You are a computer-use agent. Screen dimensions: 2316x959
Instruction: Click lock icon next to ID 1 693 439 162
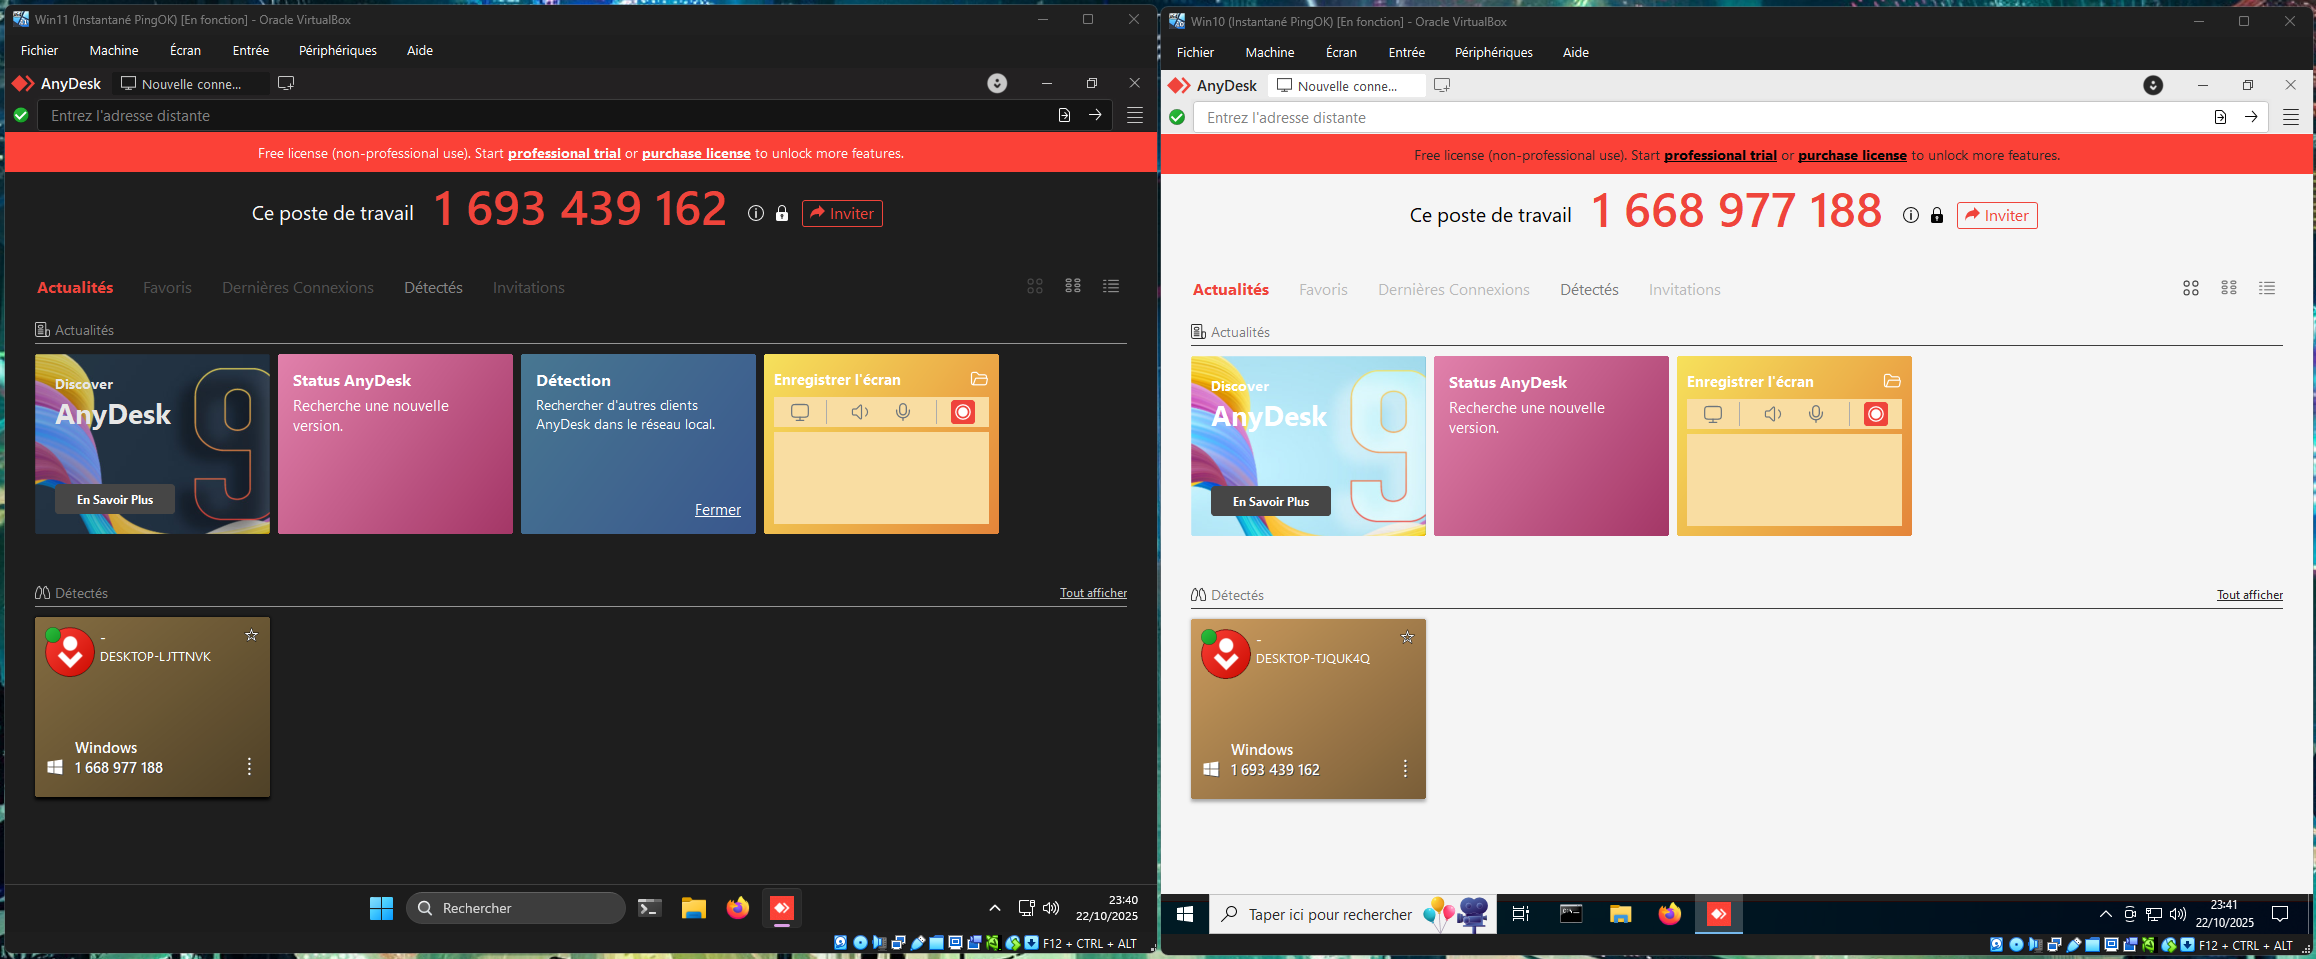(x=782, y=213)
